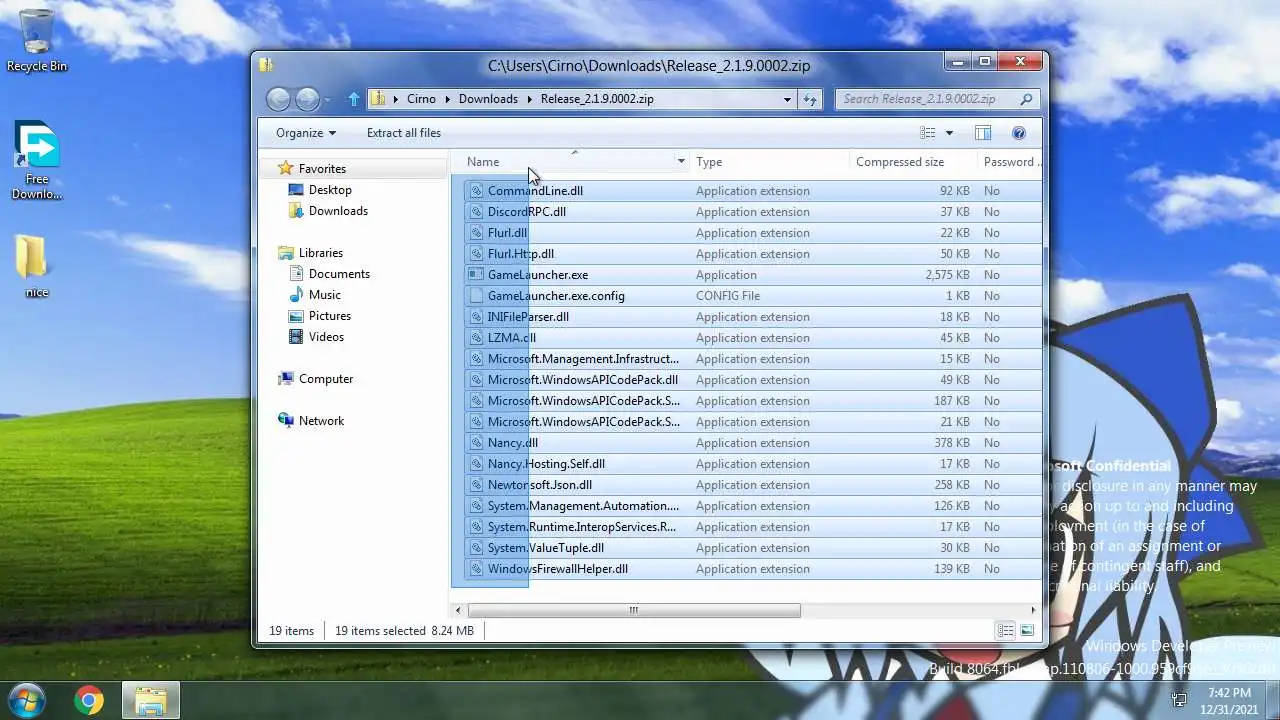Click the Back navigation arrow
The image size is (1280, 720).
pos(279,99)
